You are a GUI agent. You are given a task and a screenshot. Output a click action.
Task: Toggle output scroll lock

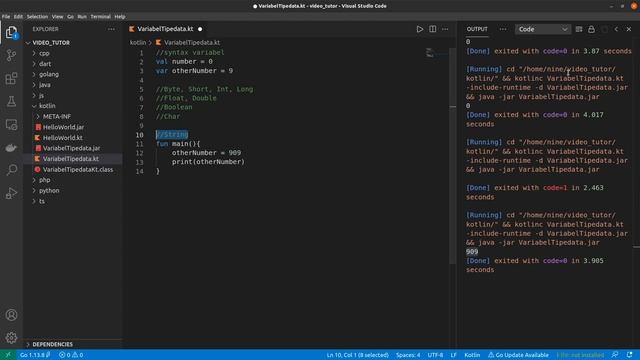tap(591, 29)
